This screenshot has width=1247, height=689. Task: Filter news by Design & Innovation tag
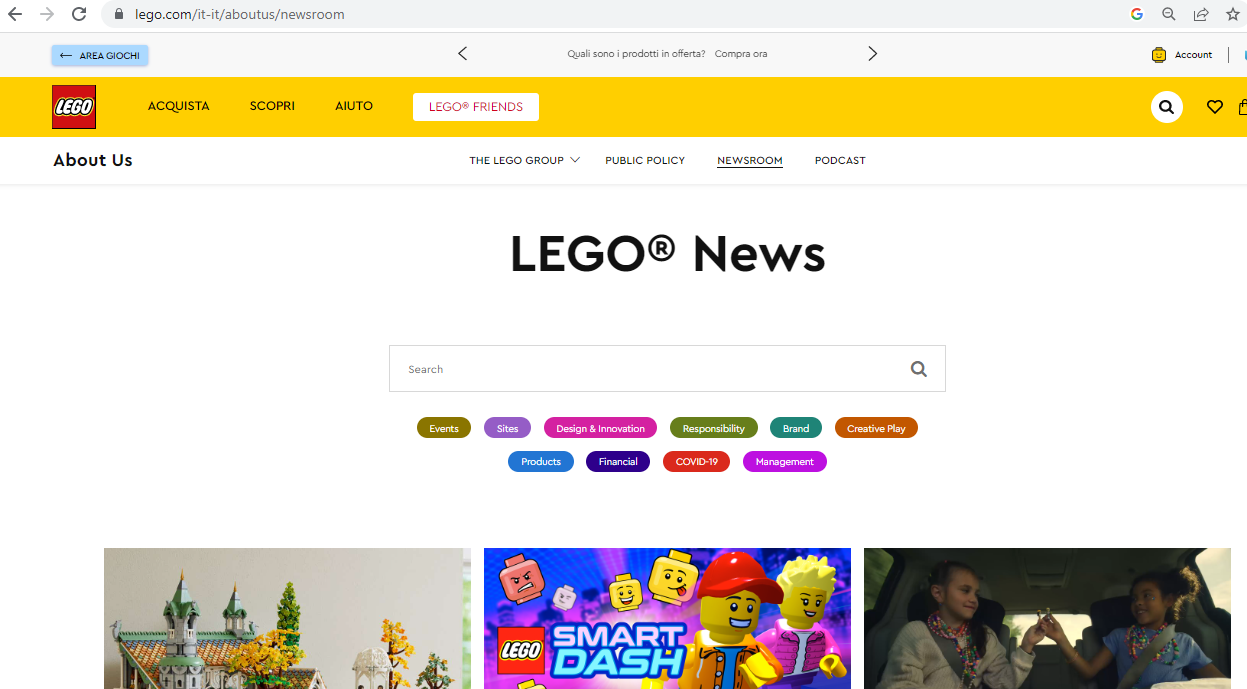[x=600, y=428]
